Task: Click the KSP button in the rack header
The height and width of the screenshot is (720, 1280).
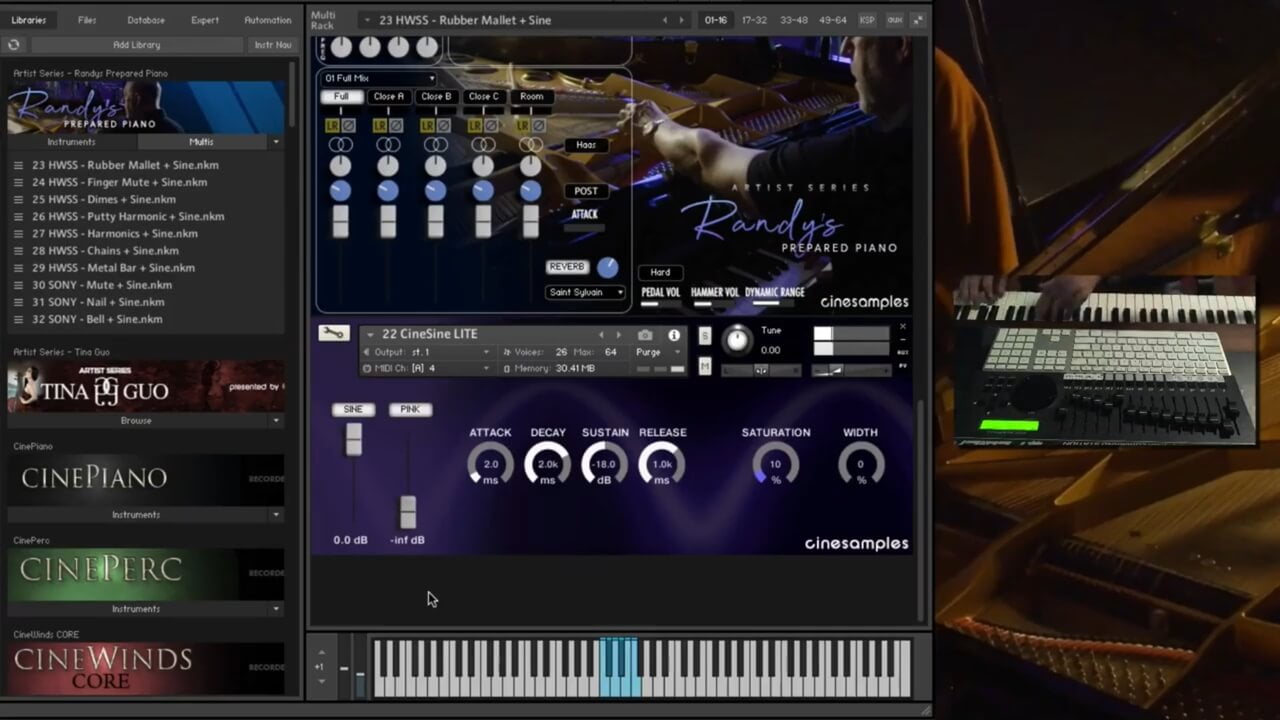Action: coord(868,20)
